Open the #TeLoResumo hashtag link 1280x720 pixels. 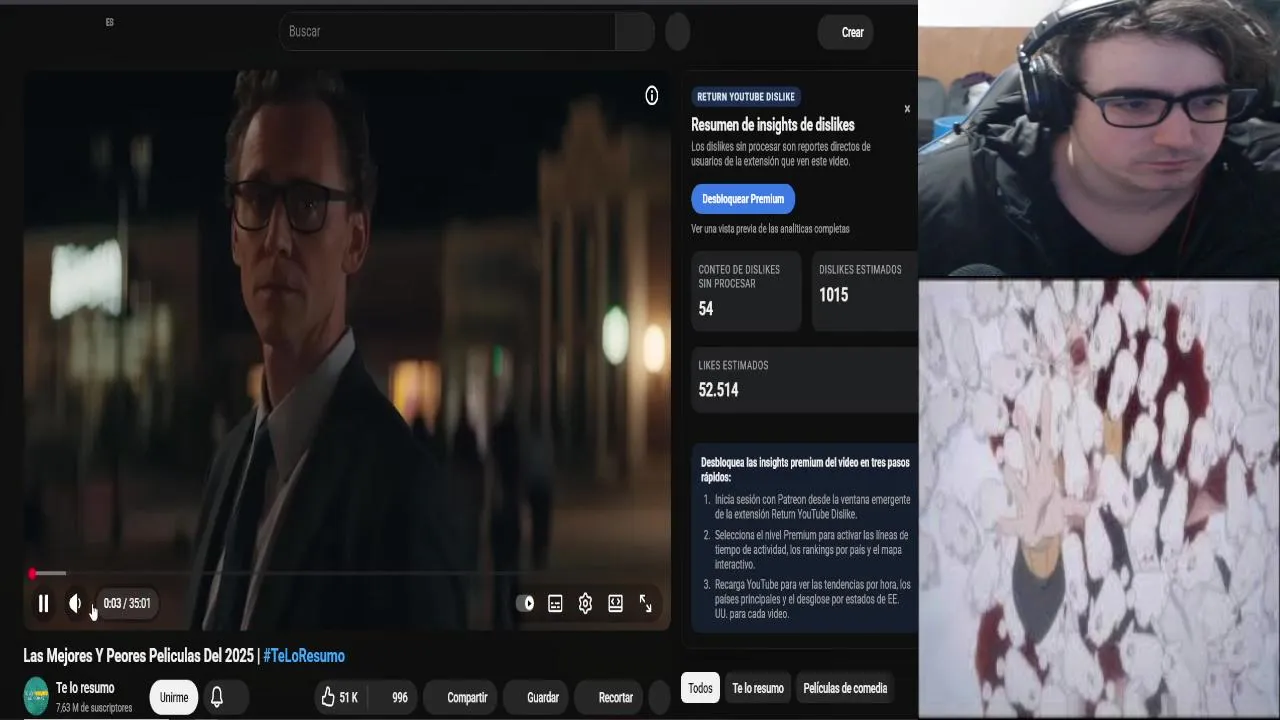[304, 656]
